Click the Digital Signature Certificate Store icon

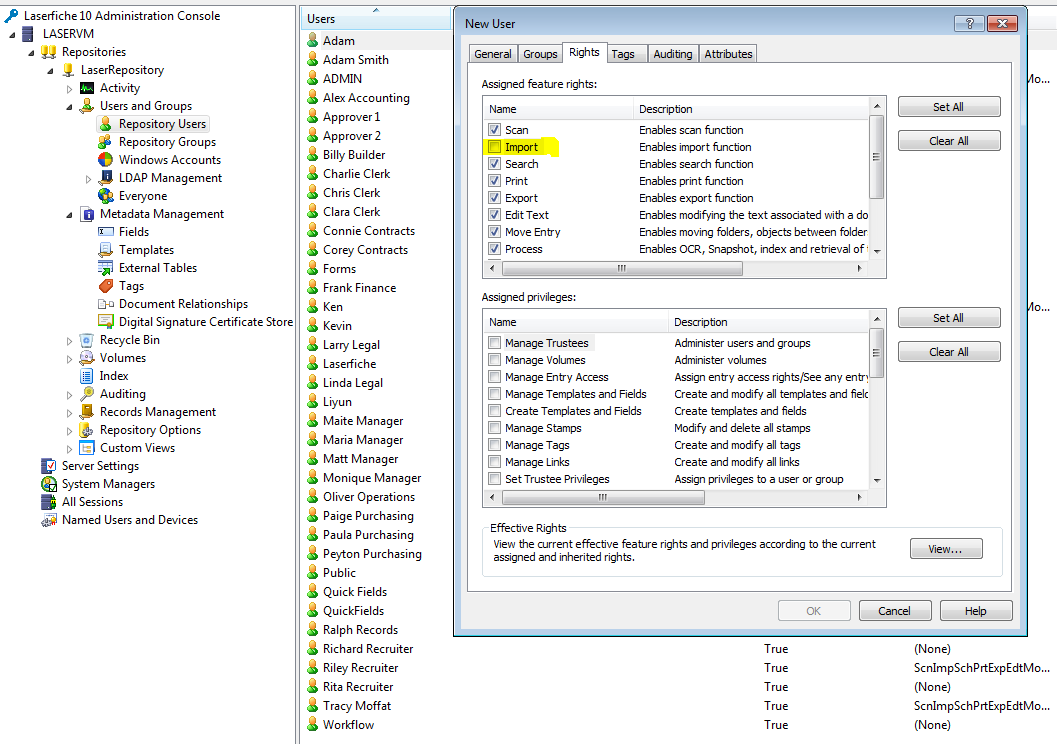click(105, 321)
